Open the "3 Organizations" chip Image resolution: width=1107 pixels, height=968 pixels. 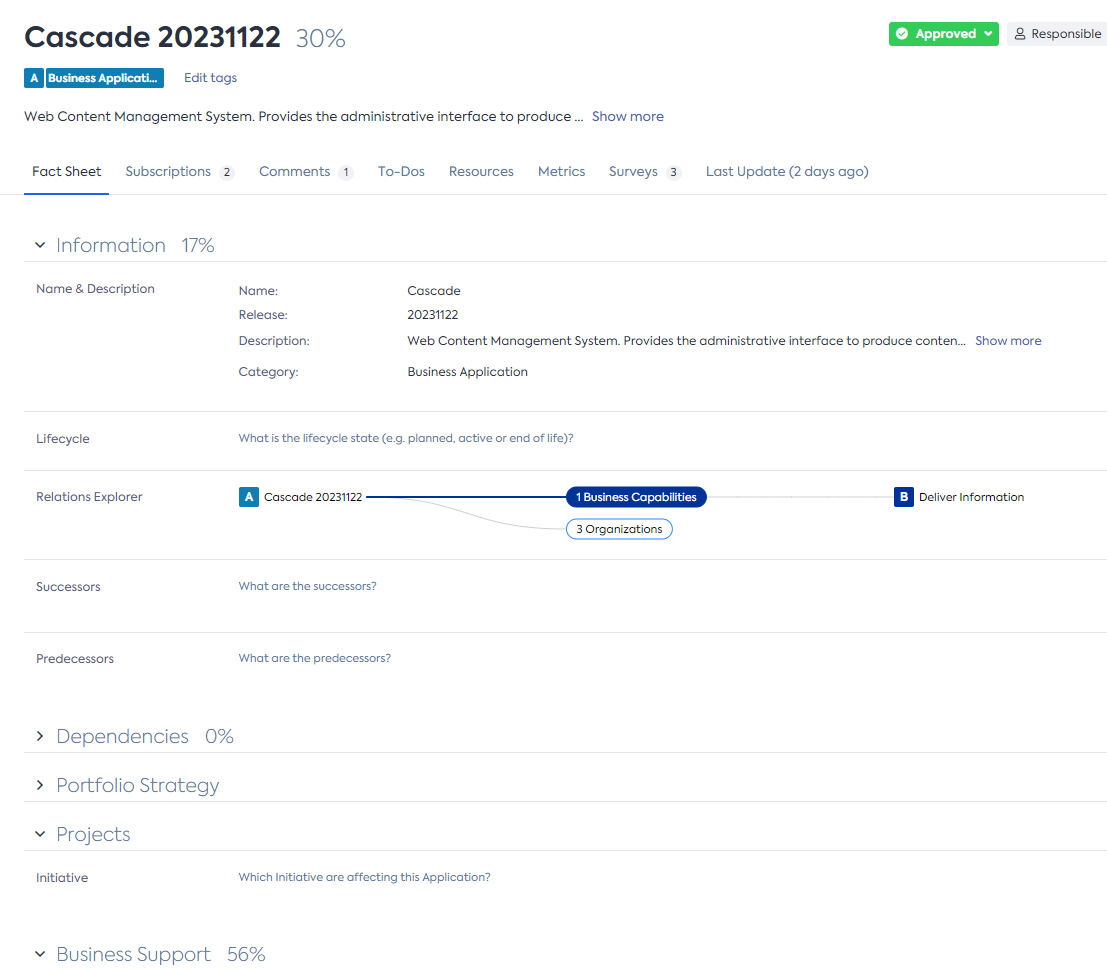(619, 529)
